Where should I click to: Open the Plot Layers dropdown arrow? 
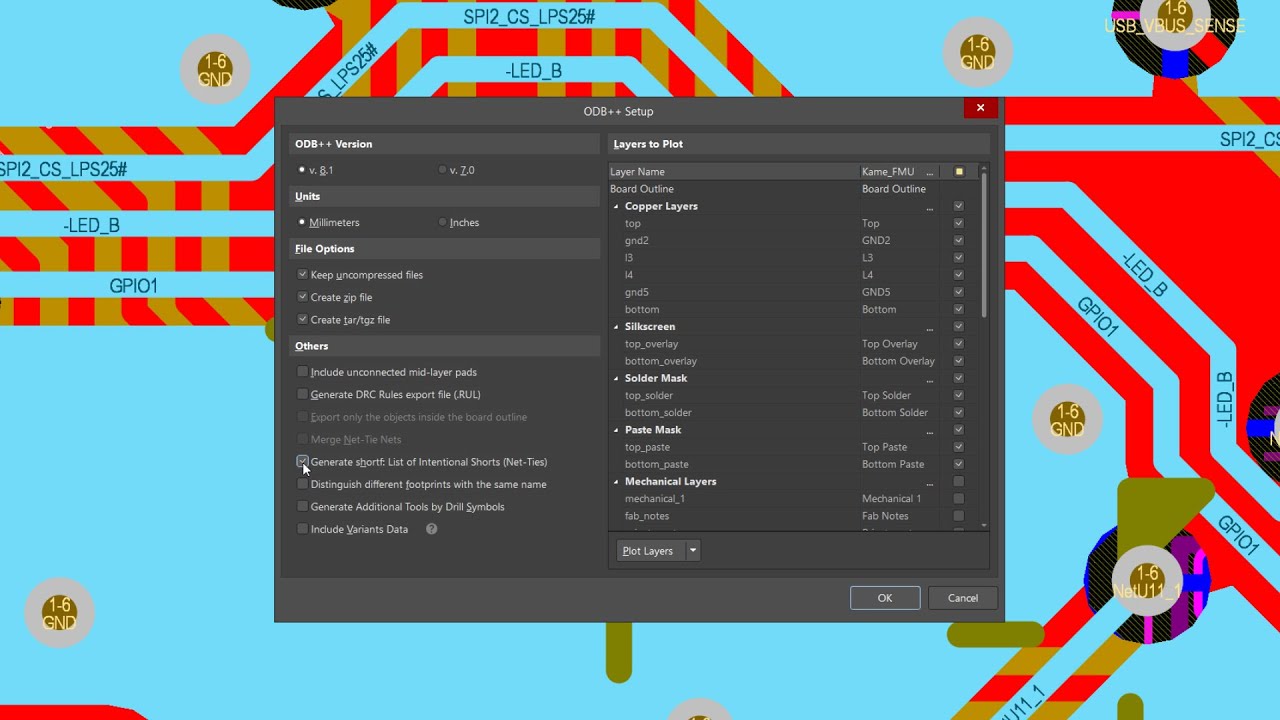coord(692,551)
